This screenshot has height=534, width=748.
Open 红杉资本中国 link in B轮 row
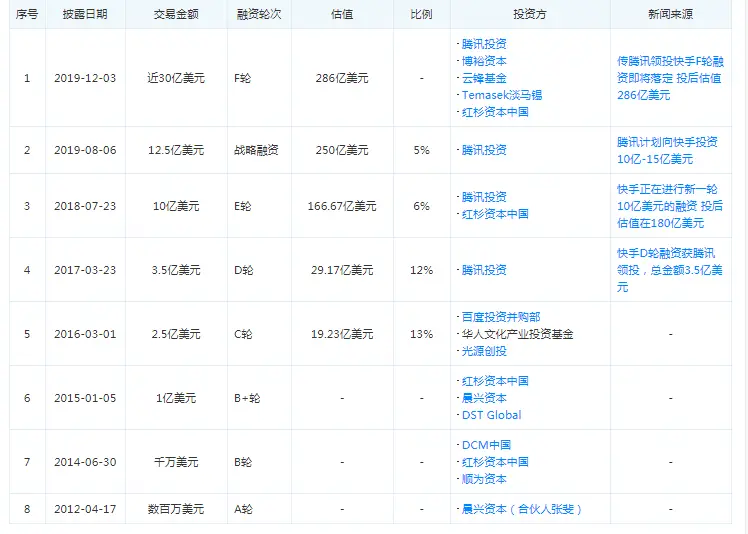(x=495, y=462)
